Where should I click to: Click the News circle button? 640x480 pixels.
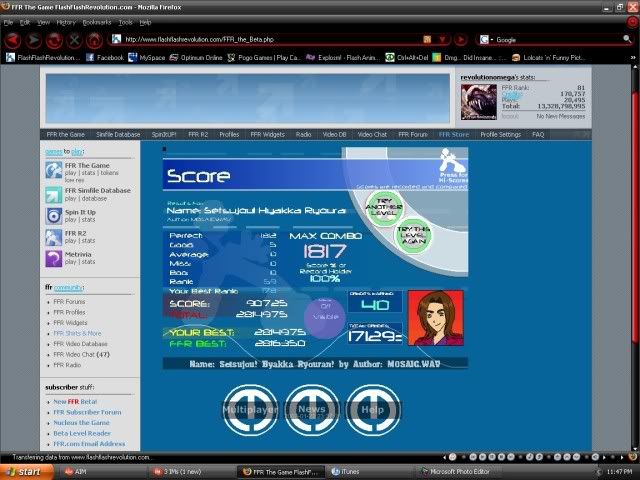311,411
